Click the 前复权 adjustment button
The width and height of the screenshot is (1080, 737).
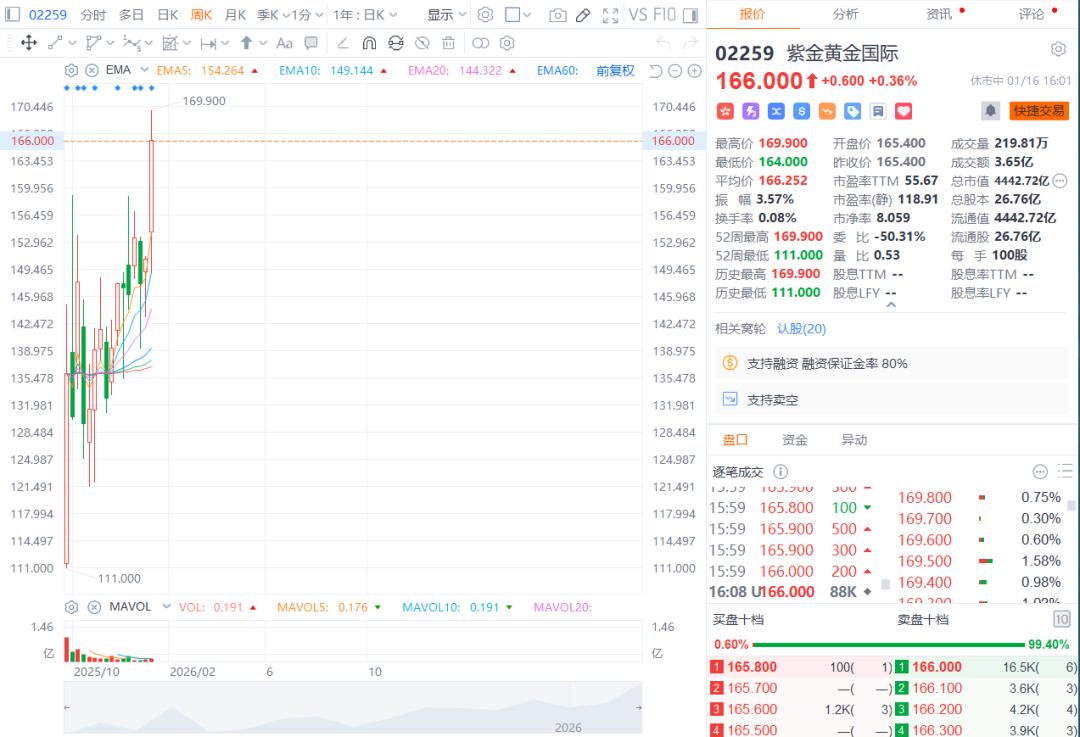(x=614, y=70)
